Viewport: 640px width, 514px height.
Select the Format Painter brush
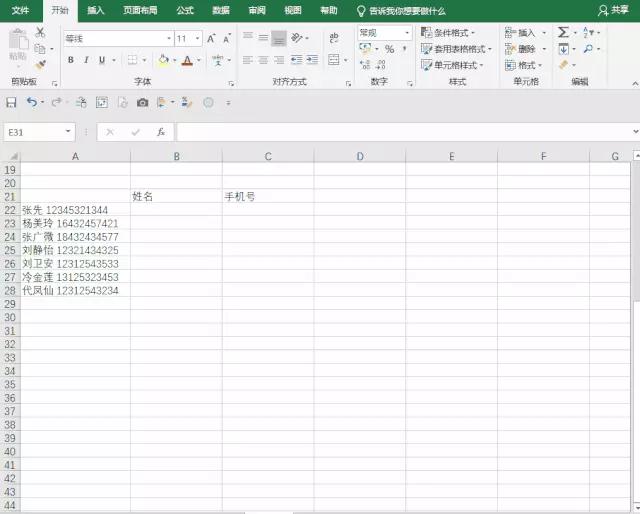coord(40,65)
